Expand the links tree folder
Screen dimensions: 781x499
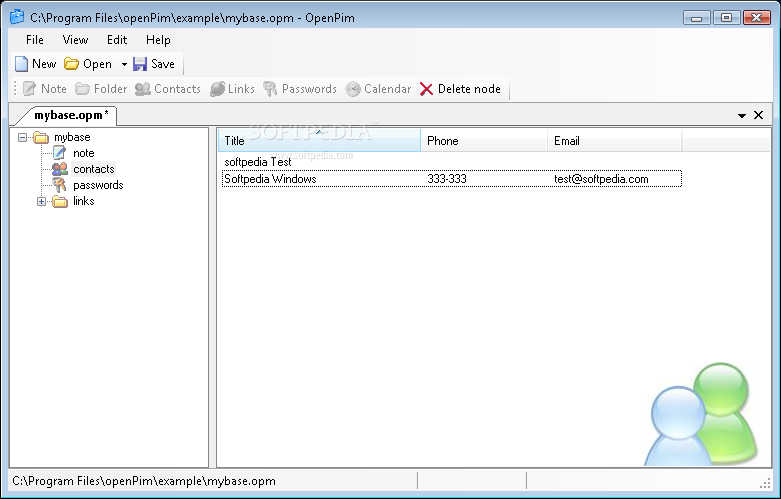point(41,201)
